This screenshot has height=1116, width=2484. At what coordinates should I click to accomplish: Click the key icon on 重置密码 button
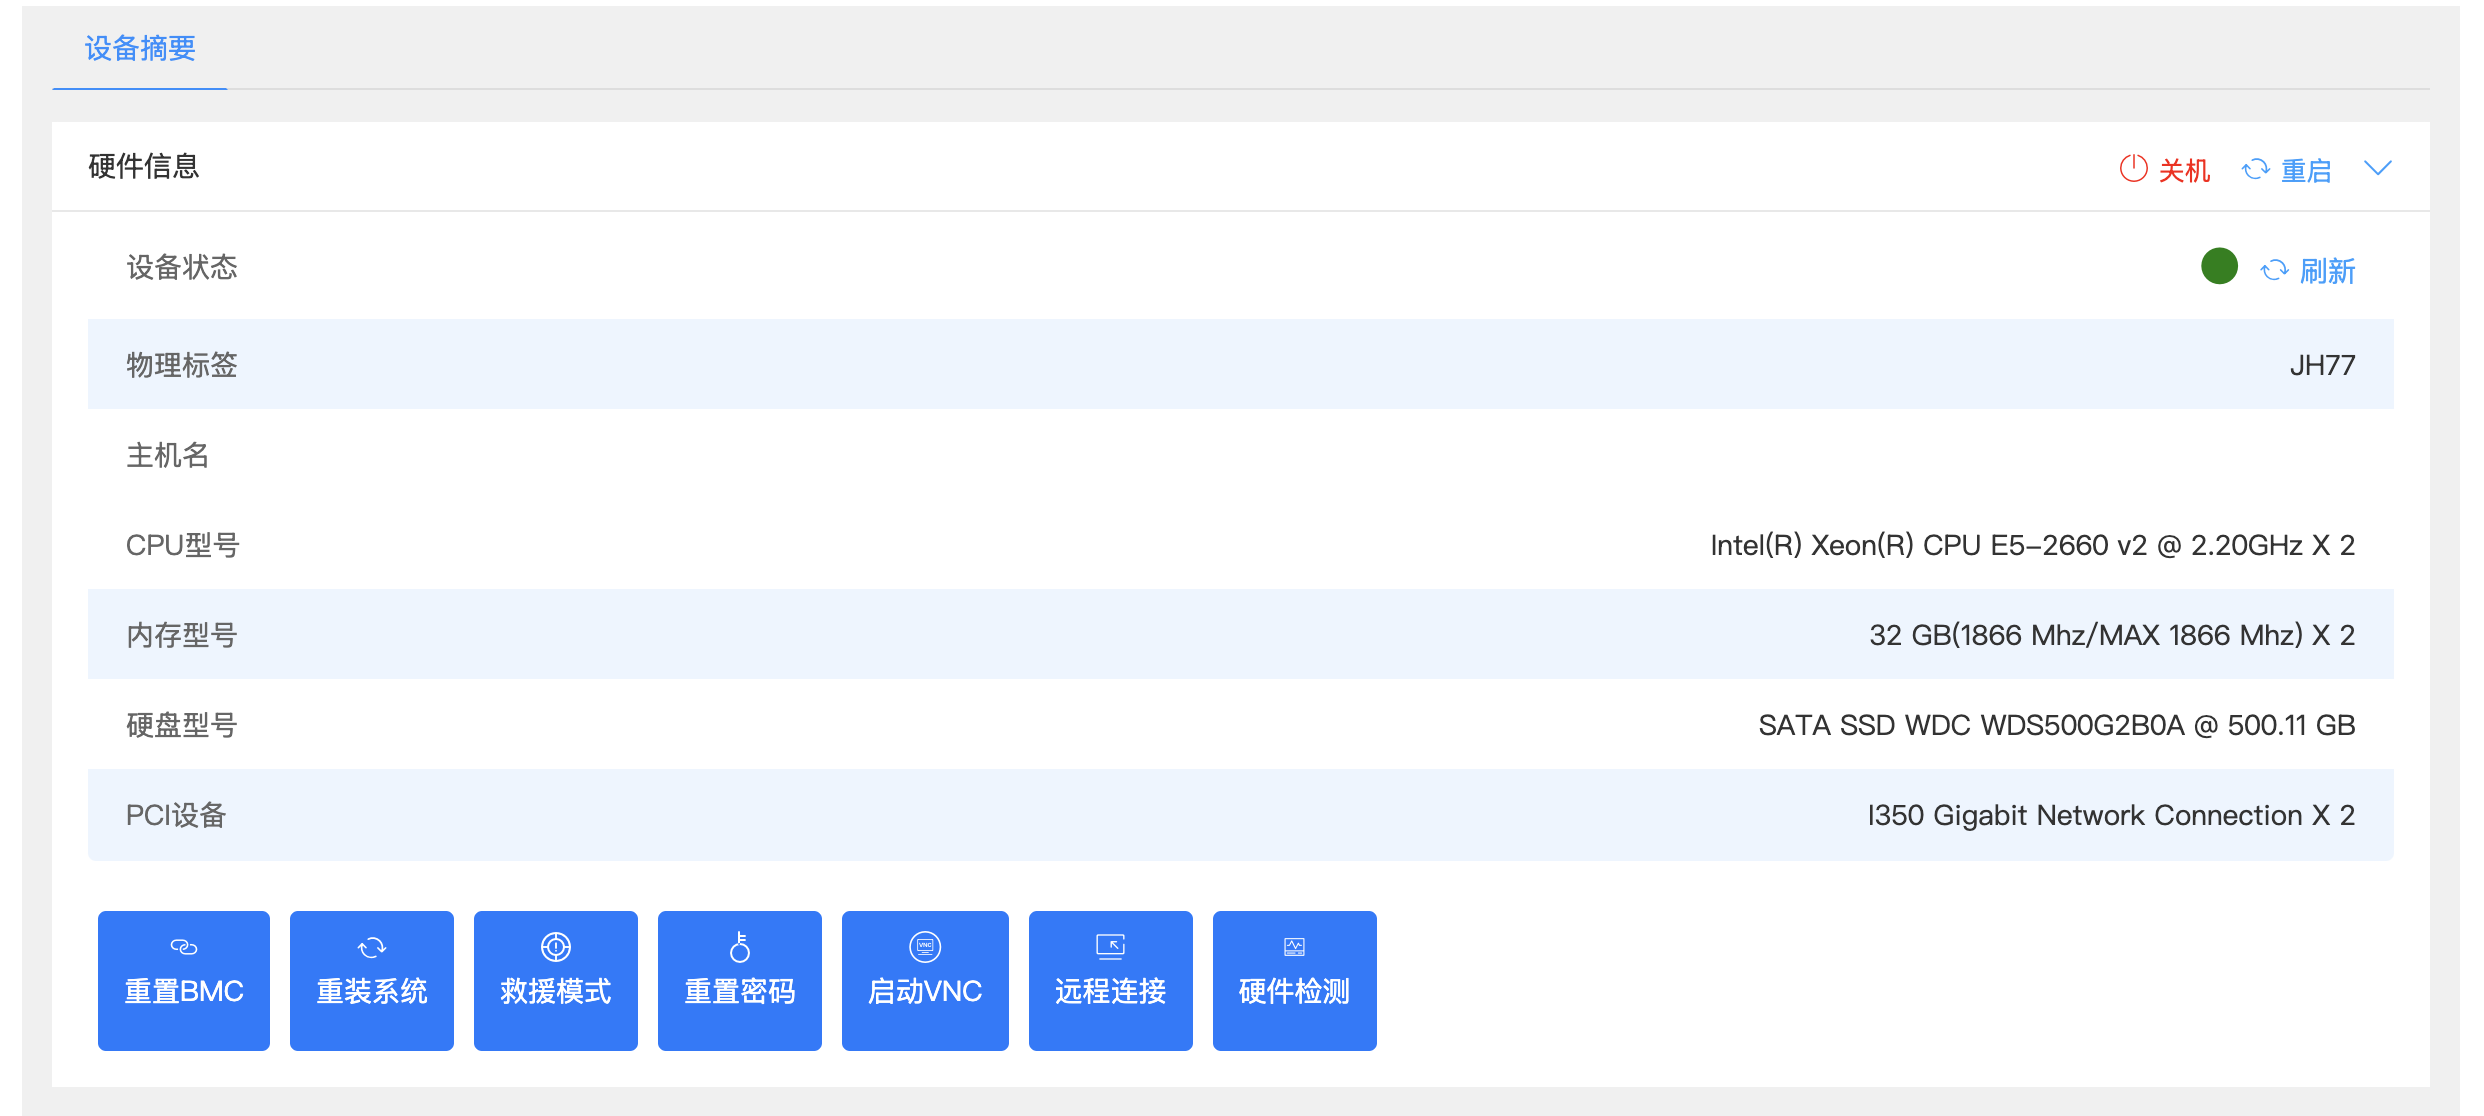tap(740, 946)
